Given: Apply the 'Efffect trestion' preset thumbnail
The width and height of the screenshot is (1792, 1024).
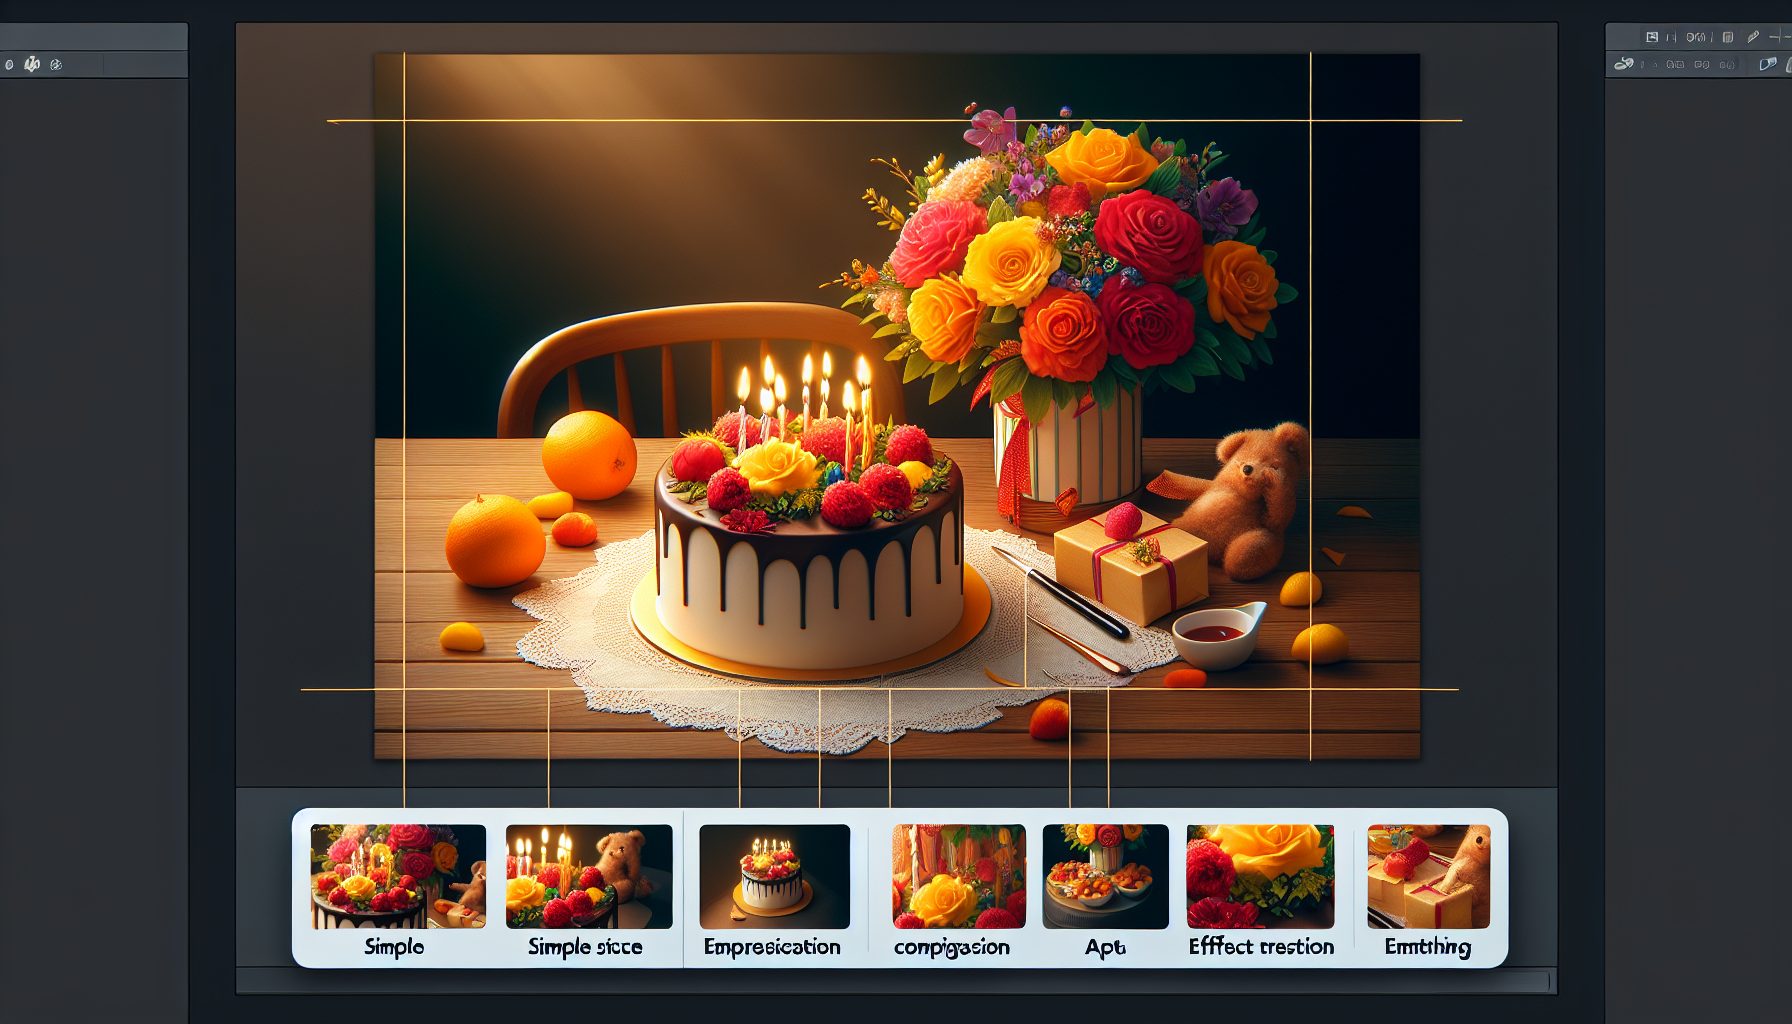Looking at the screenshot, I should (1260, 876).
